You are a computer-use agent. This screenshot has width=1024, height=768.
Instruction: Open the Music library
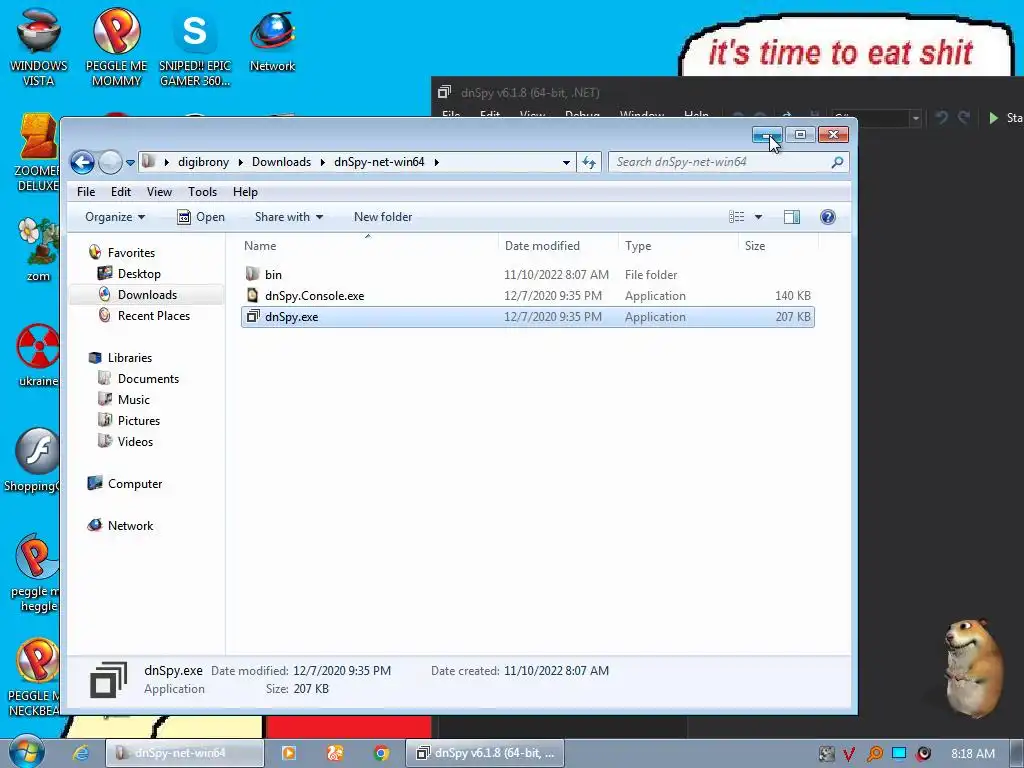[133, 400]
